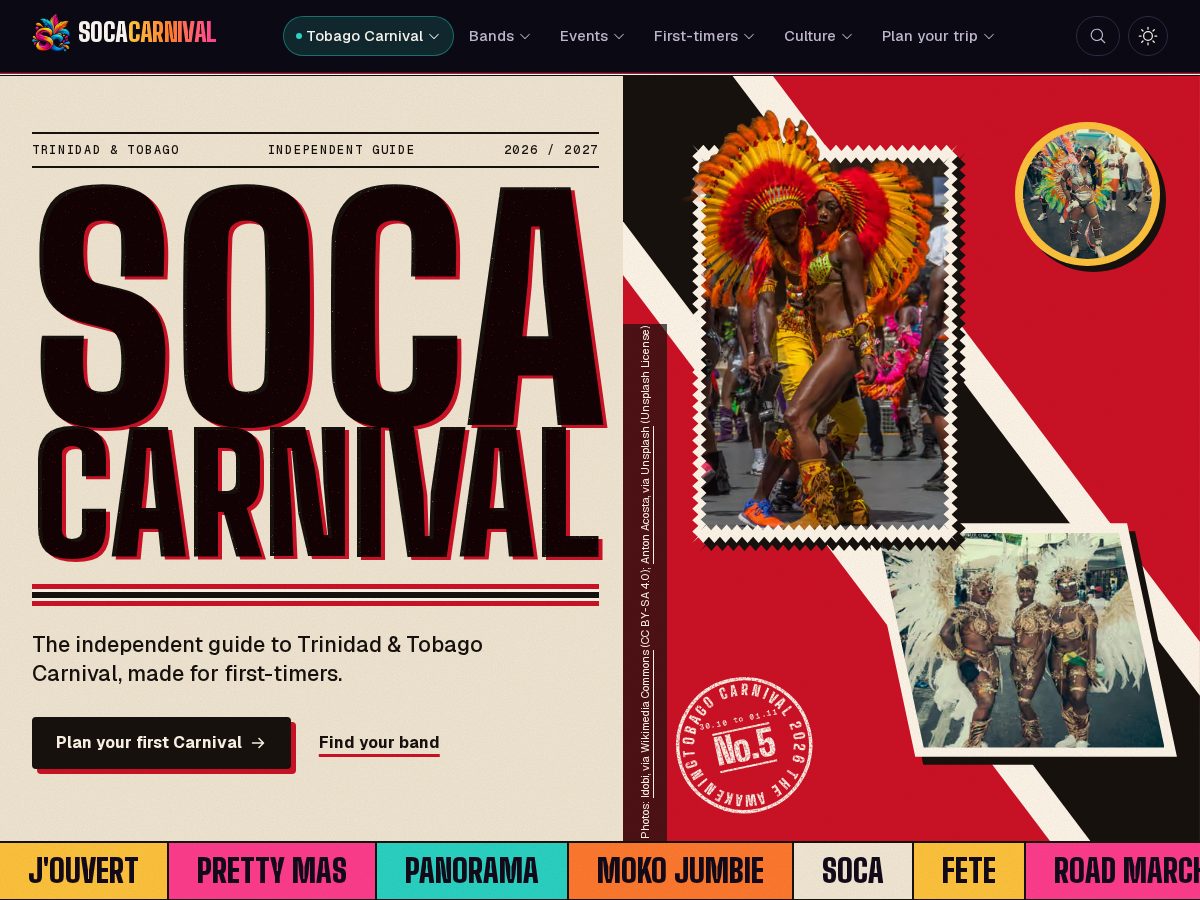Viewport: 1200px width, 900px height.
Task: Expand the Plan your trip menu
Action: pos(938,36)
